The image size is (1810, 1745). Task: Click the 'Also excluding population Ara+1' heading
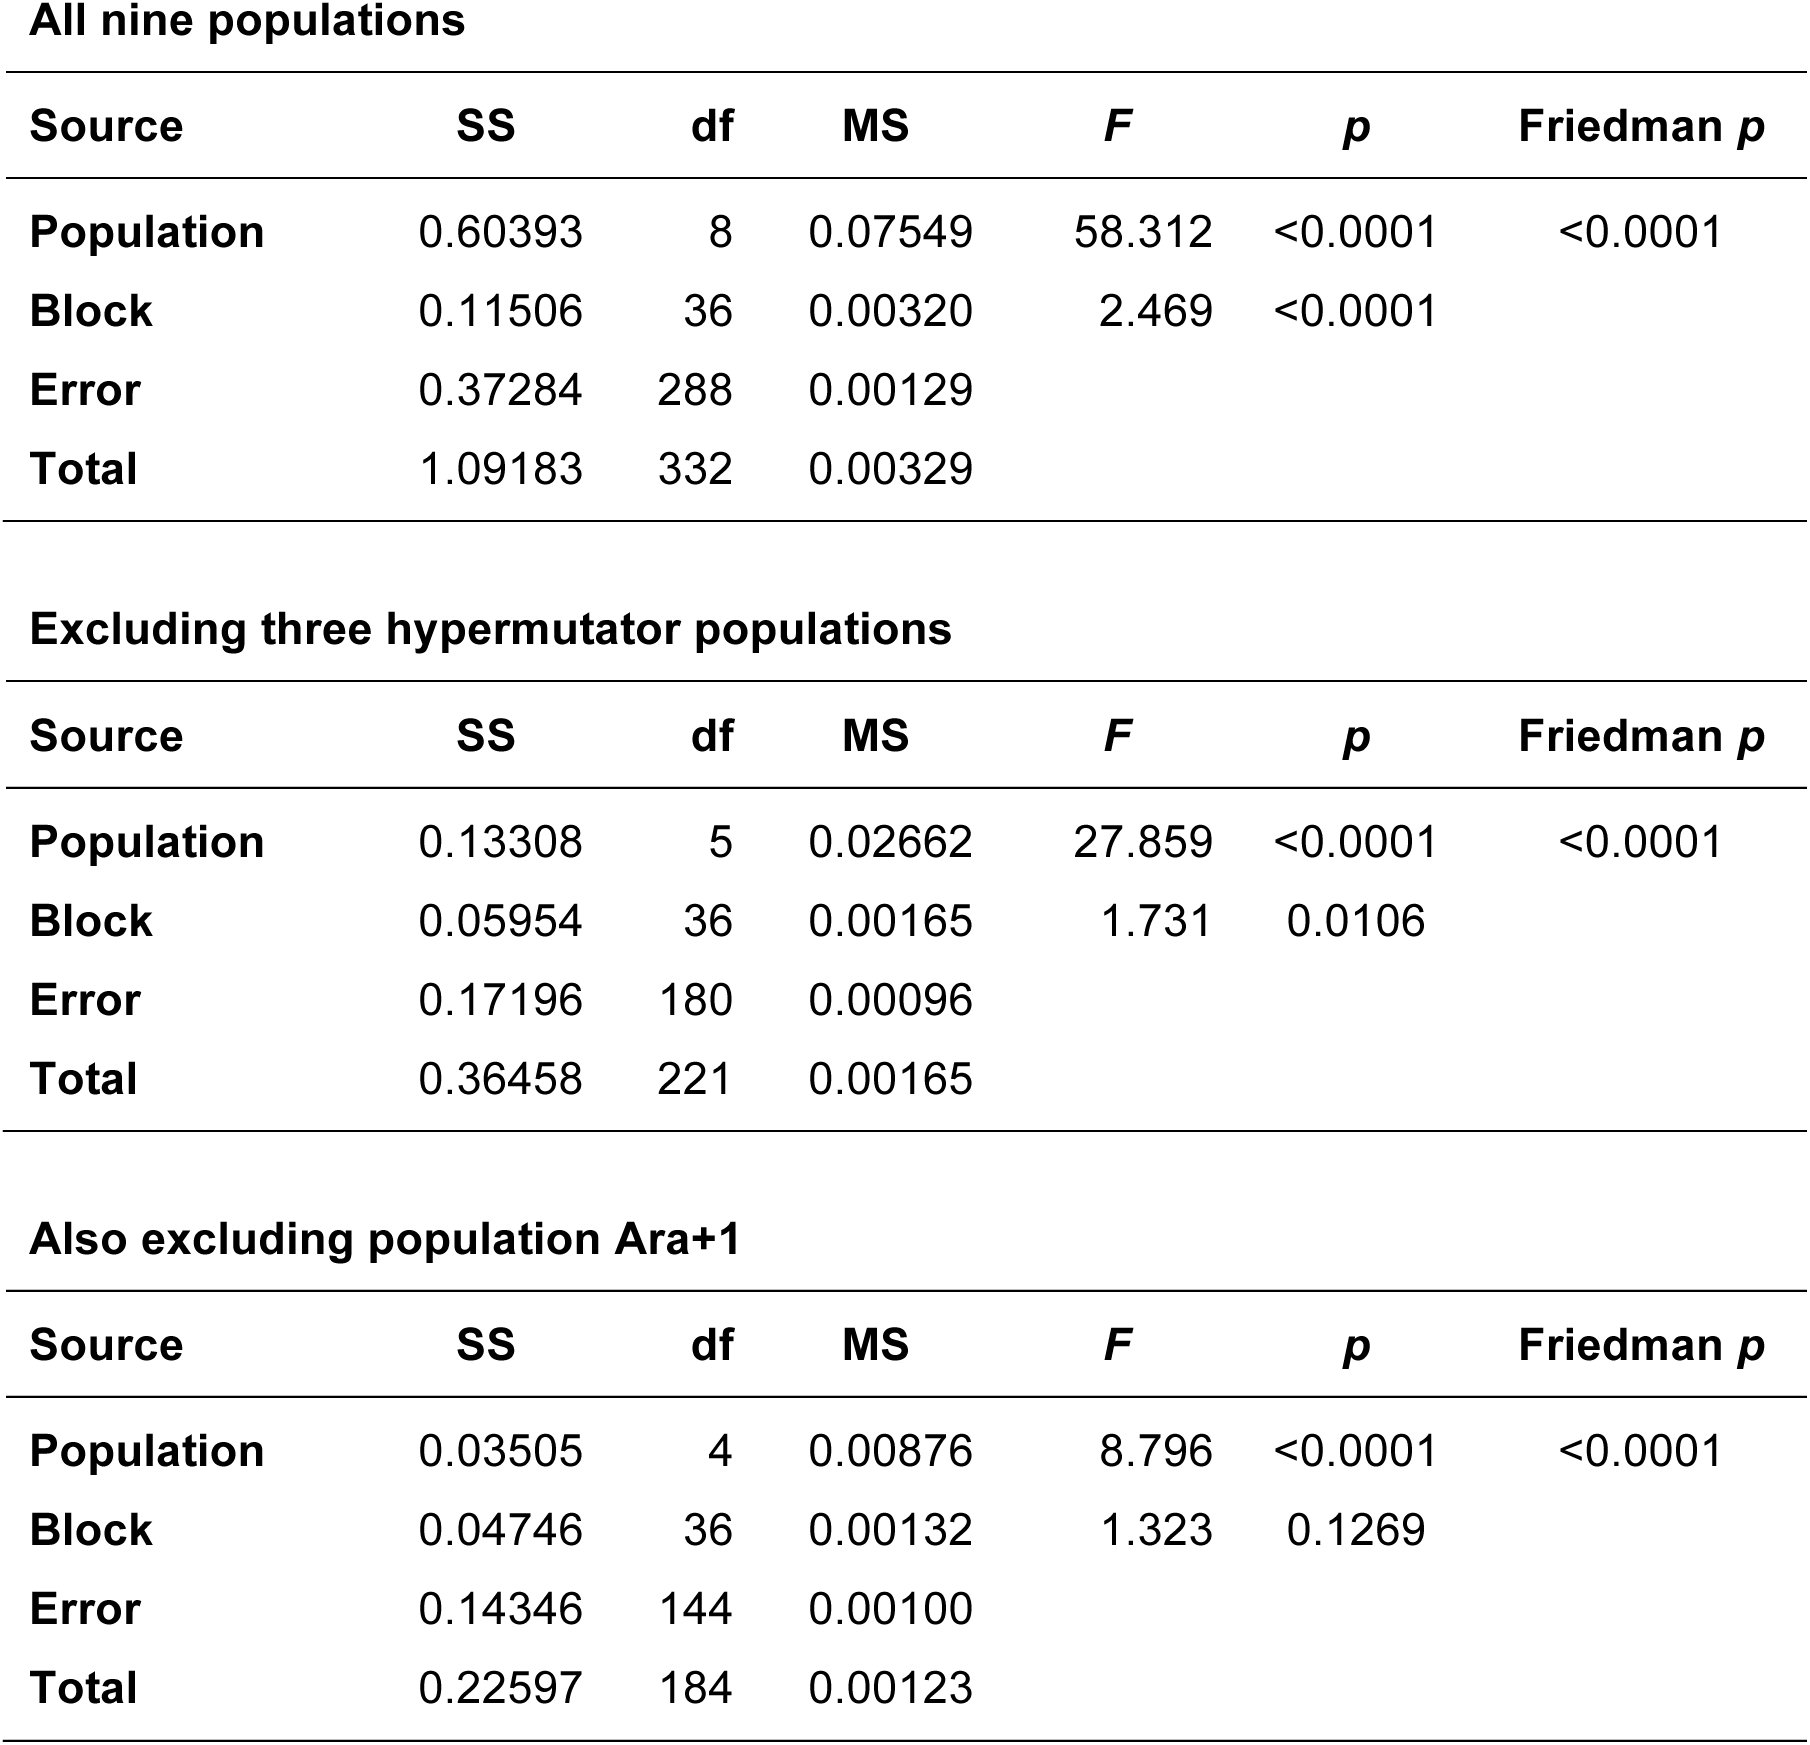(x=384, y=1239)
